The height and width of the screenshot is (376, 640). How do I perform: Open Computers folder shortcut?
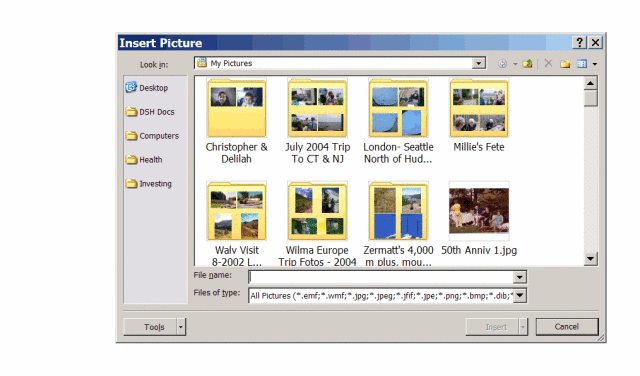pyautogui.click(x=152, y=136)
